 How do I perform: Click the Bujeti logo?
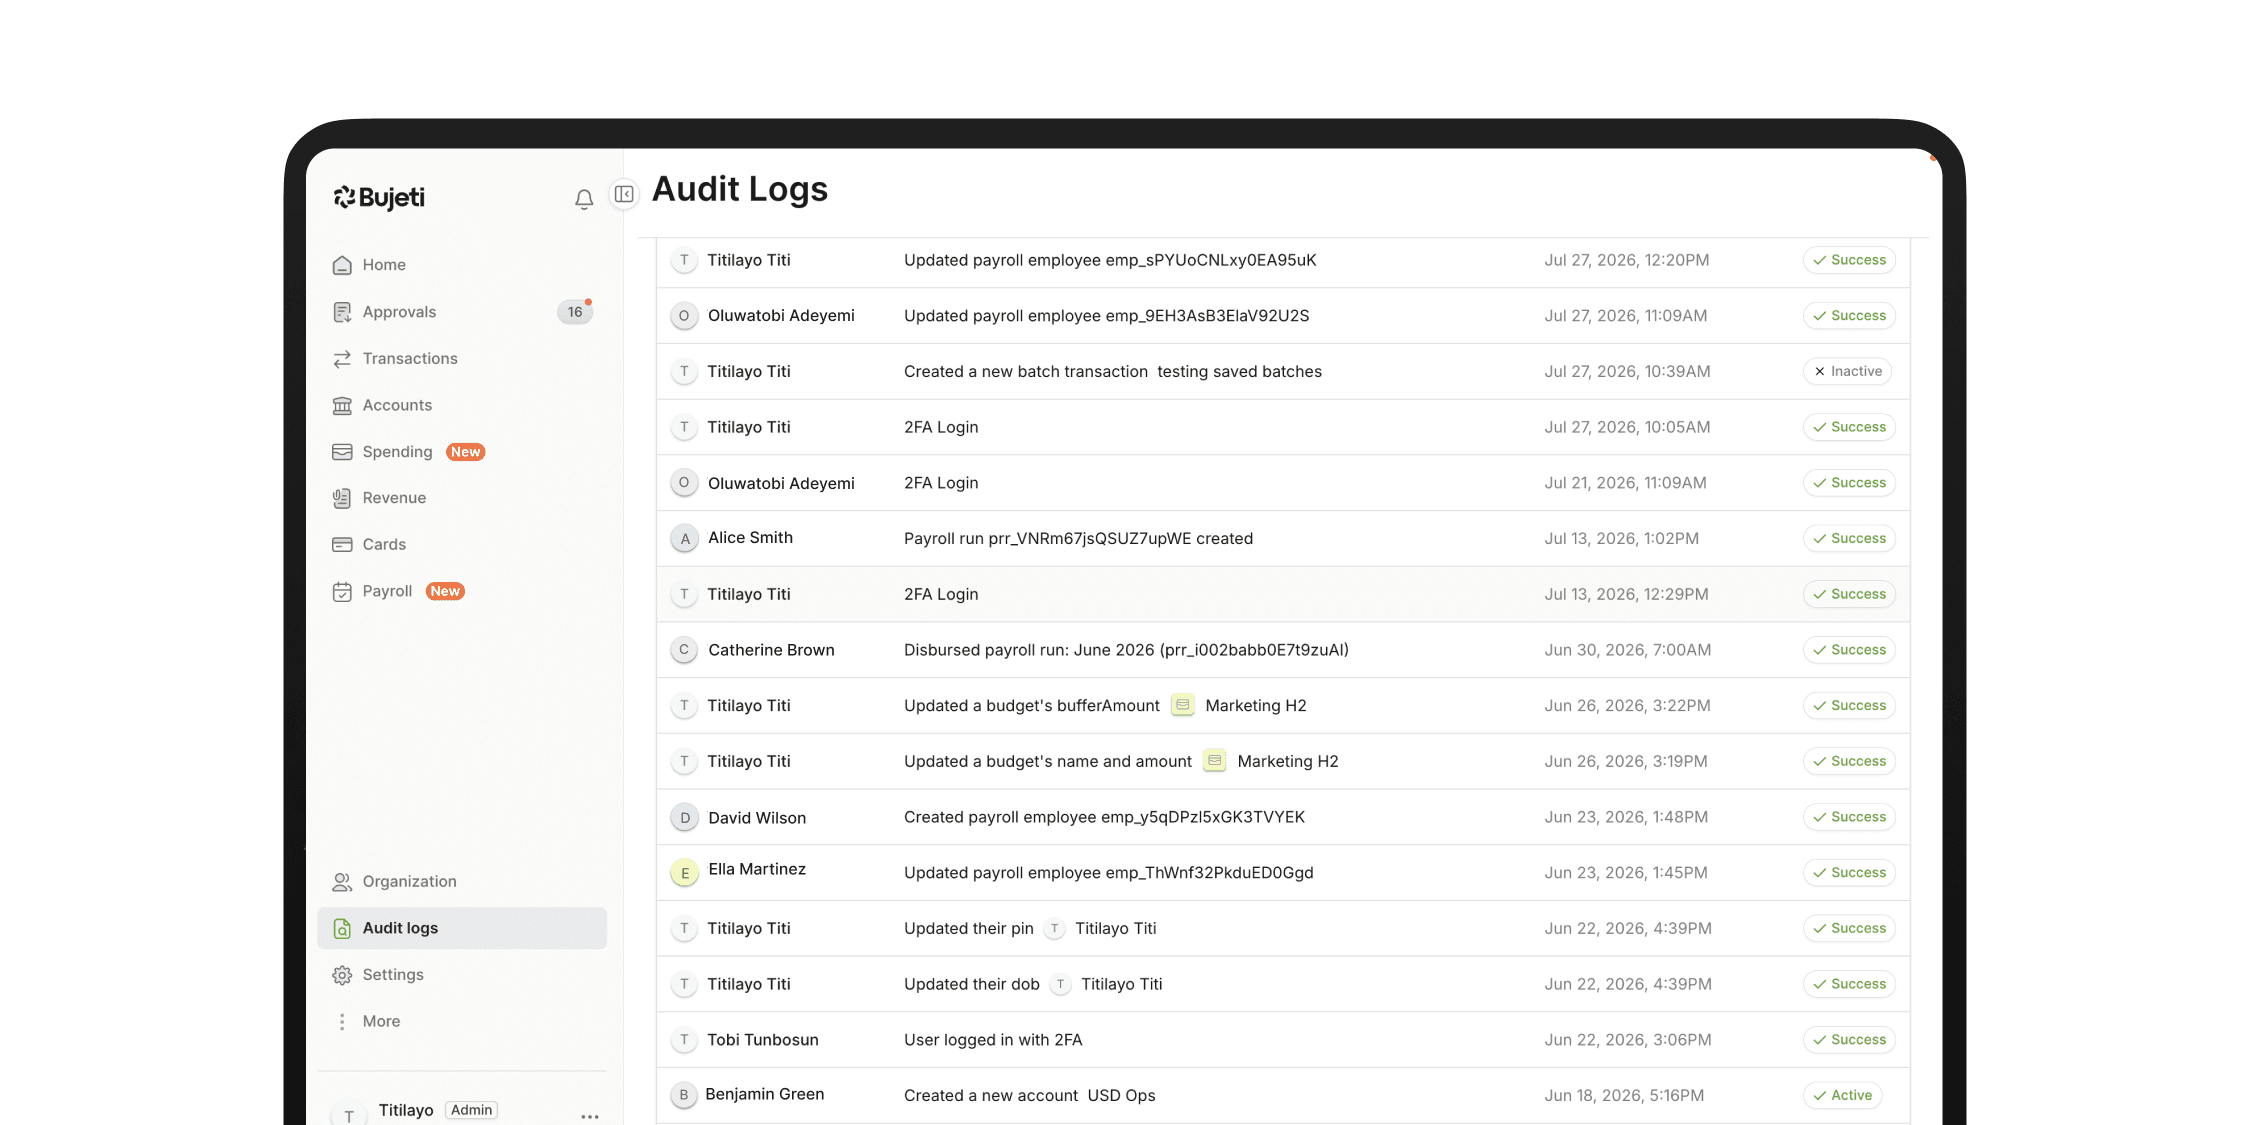point(379,197)
